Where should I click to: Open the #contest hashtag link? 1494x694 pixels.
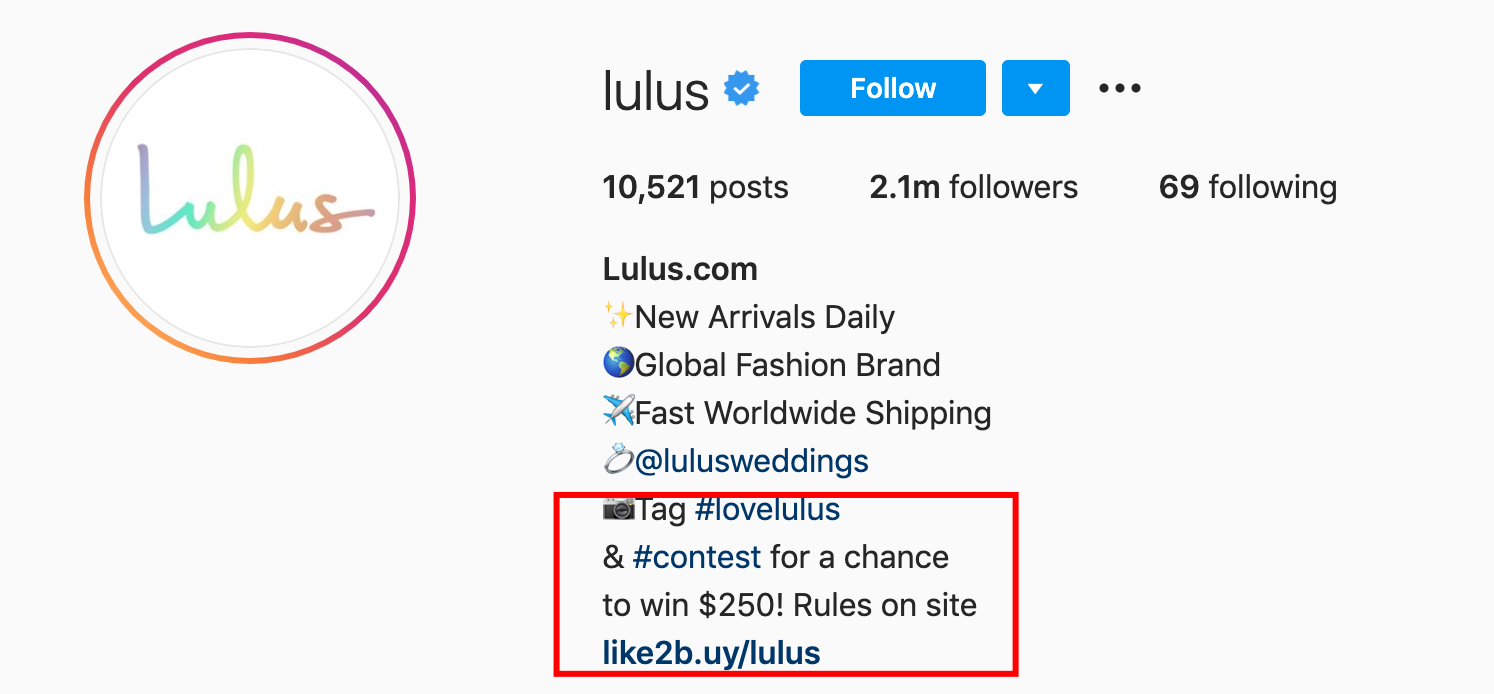697,557
